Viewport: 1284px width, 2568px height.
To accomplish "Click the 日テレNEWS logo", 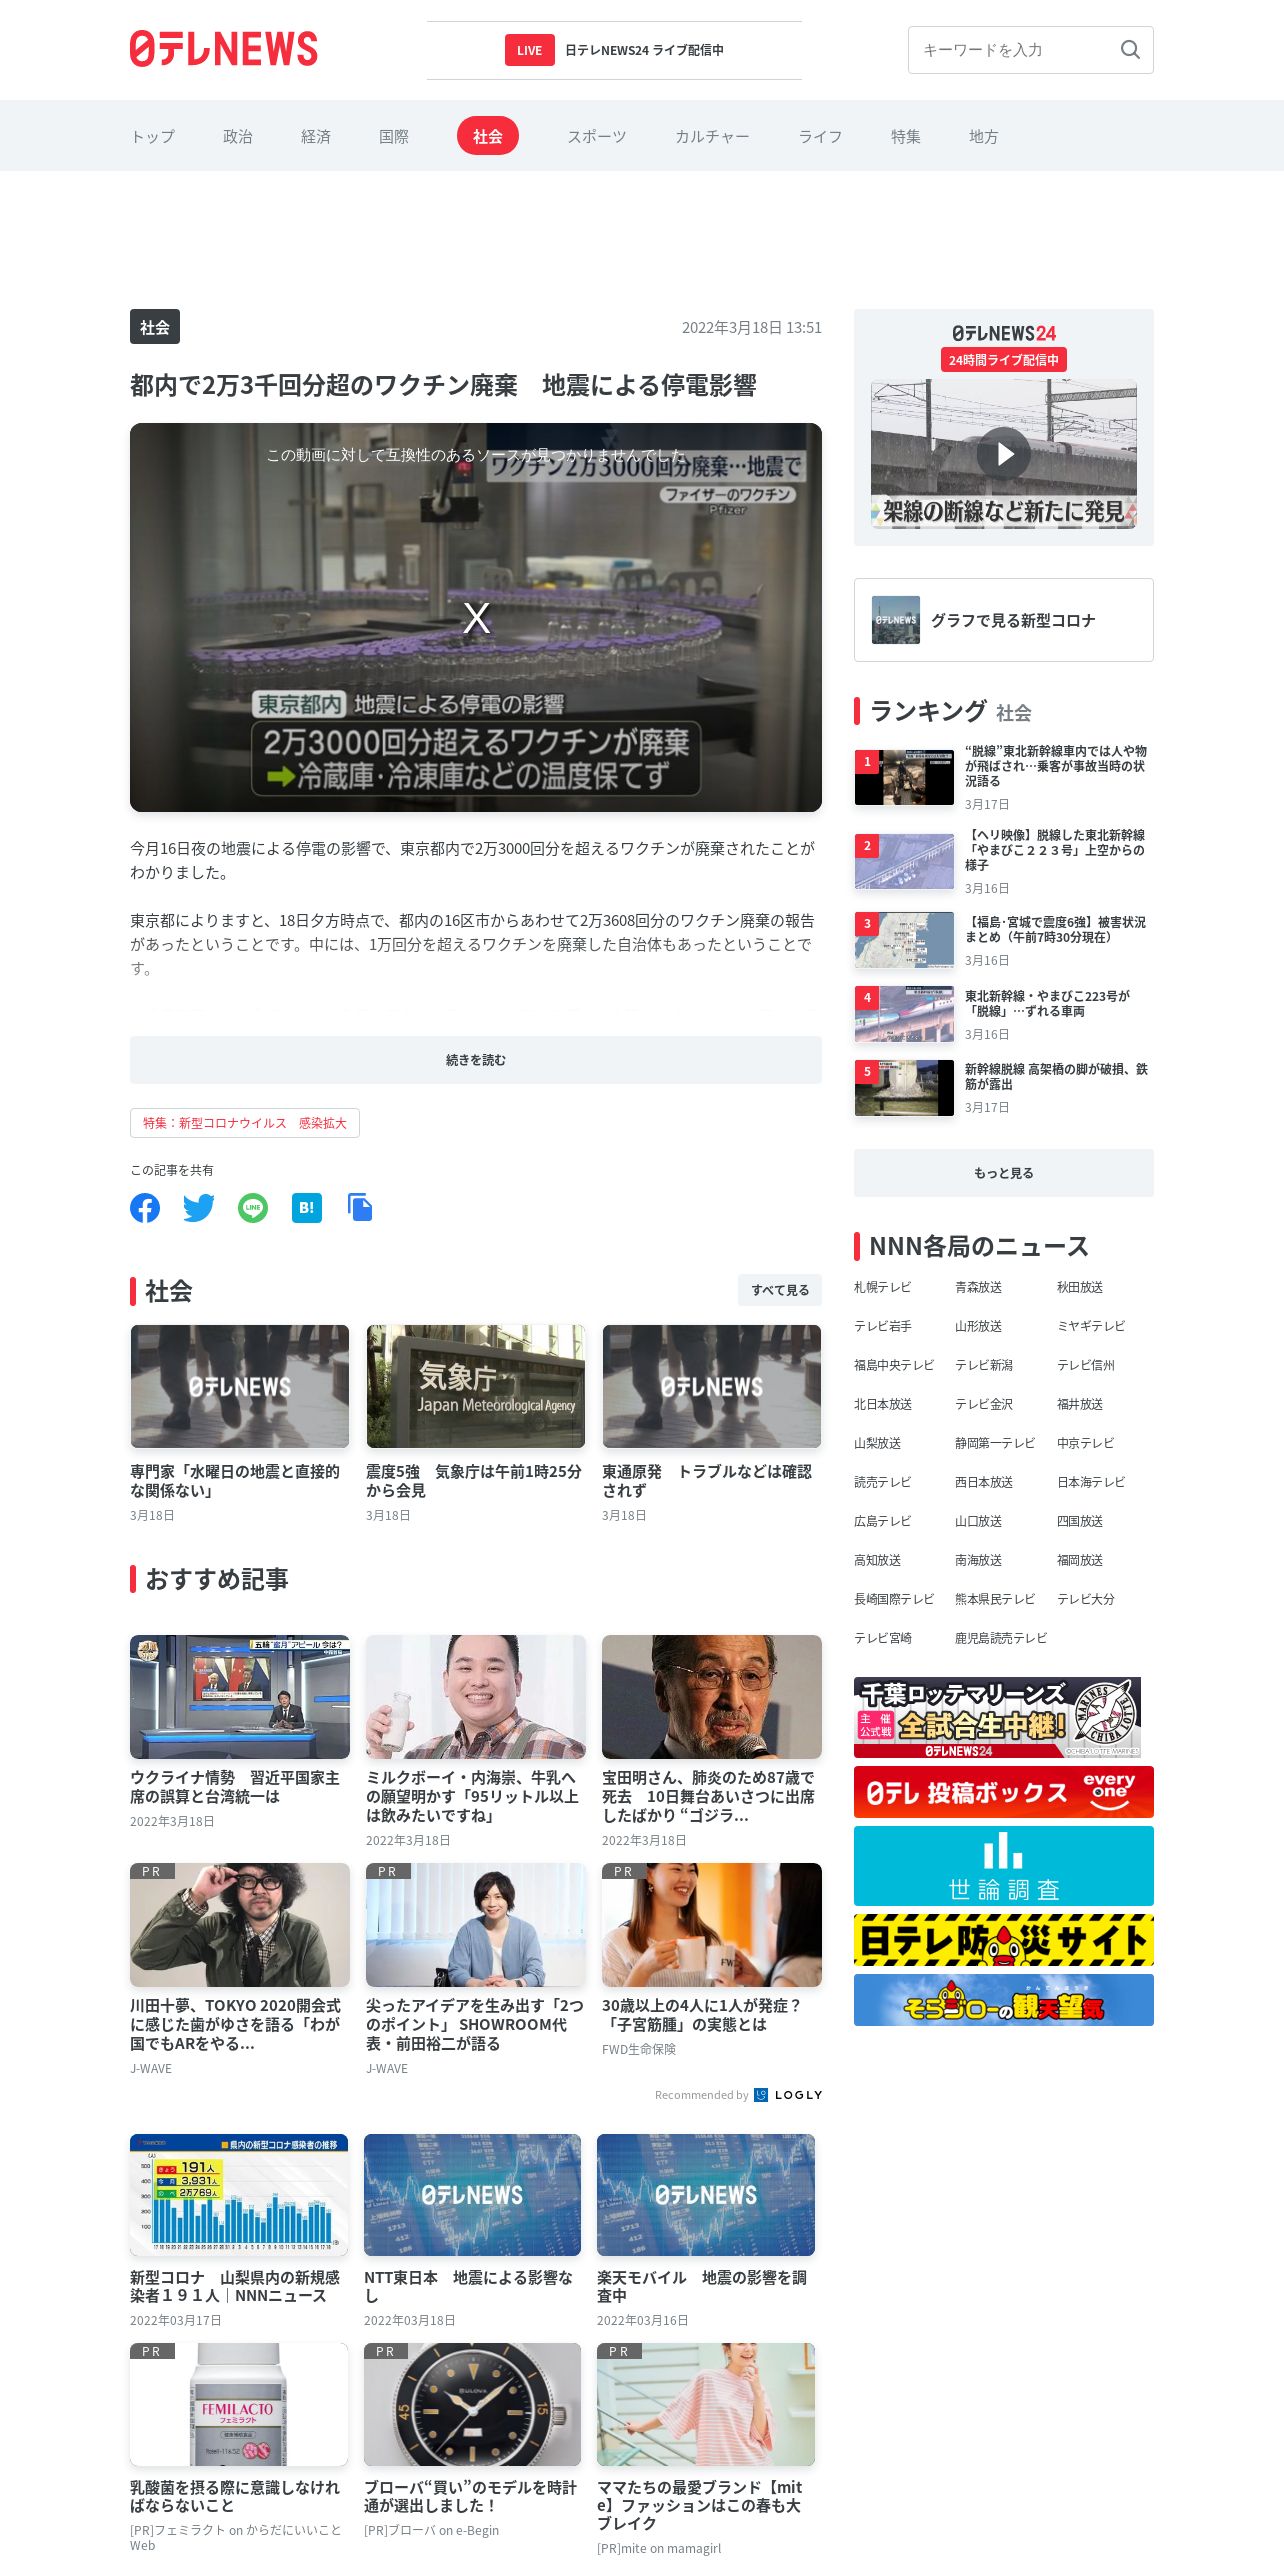I will [224, 49].
